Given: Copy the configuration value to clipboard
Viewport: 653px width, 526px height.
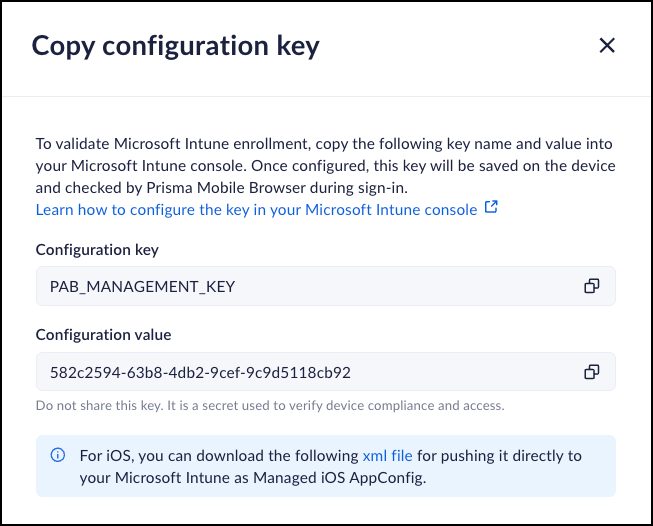Looking at the screenshot, I should [x=591, y=372].
